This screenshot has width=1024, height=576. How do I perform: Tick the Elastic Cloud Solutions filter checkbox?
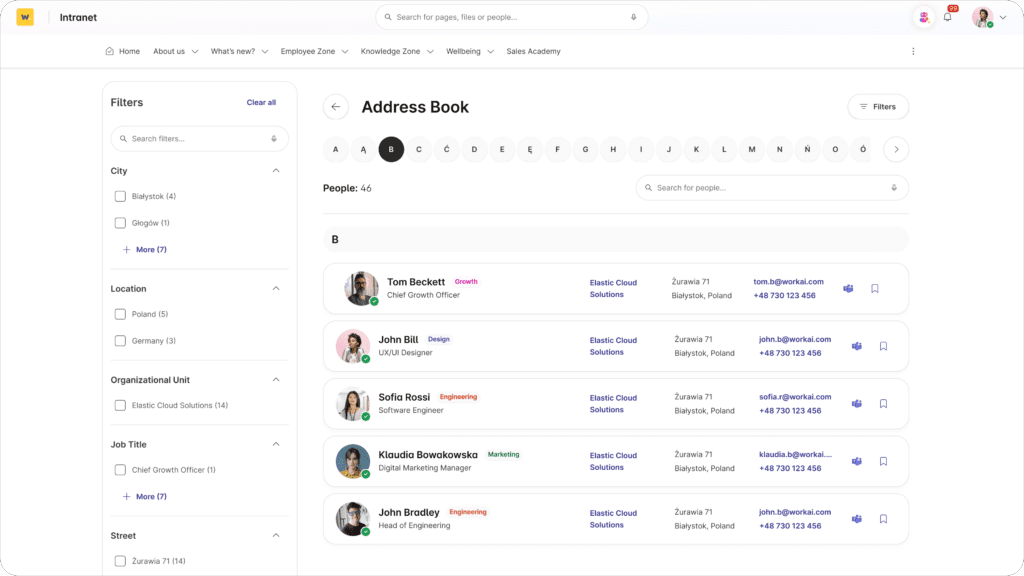click(x=120, y=405)
